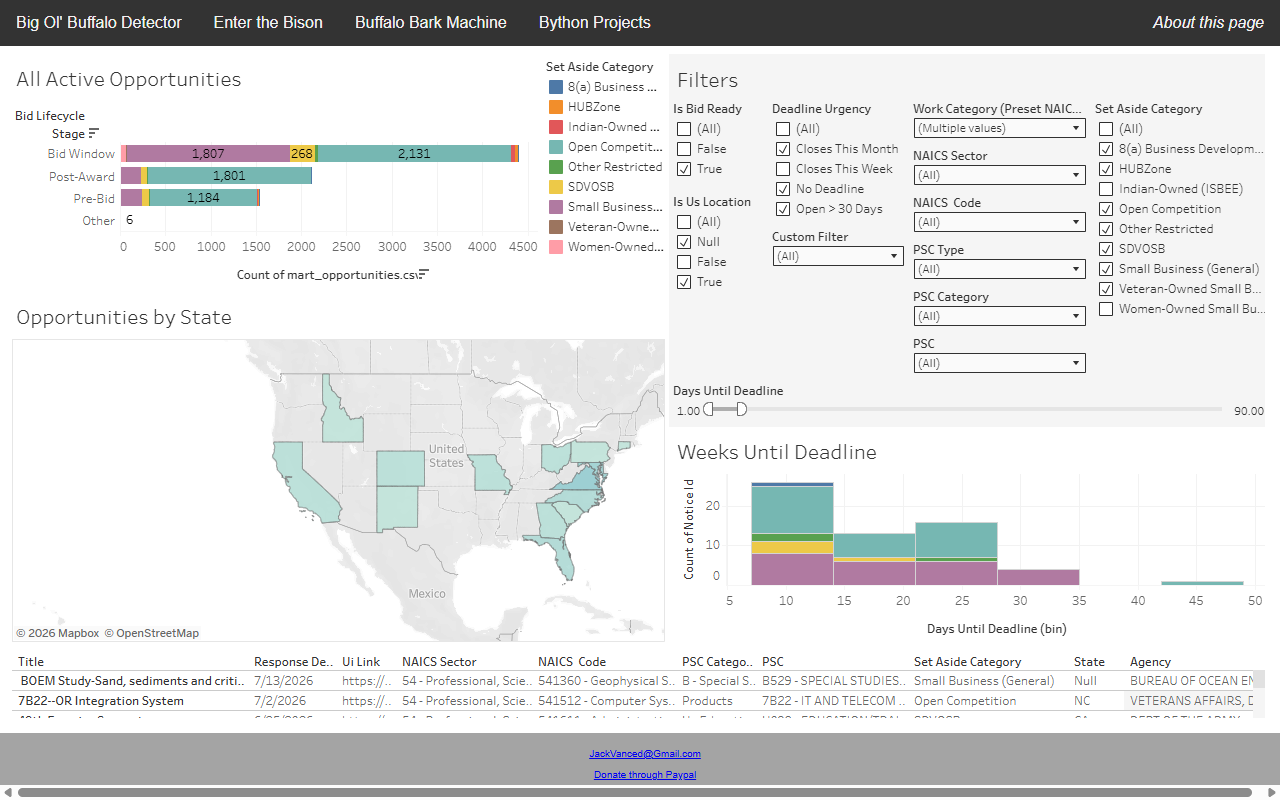Click Bid Window Small Business bar 1,807
1280x800 pixels.
pos(208,153)
